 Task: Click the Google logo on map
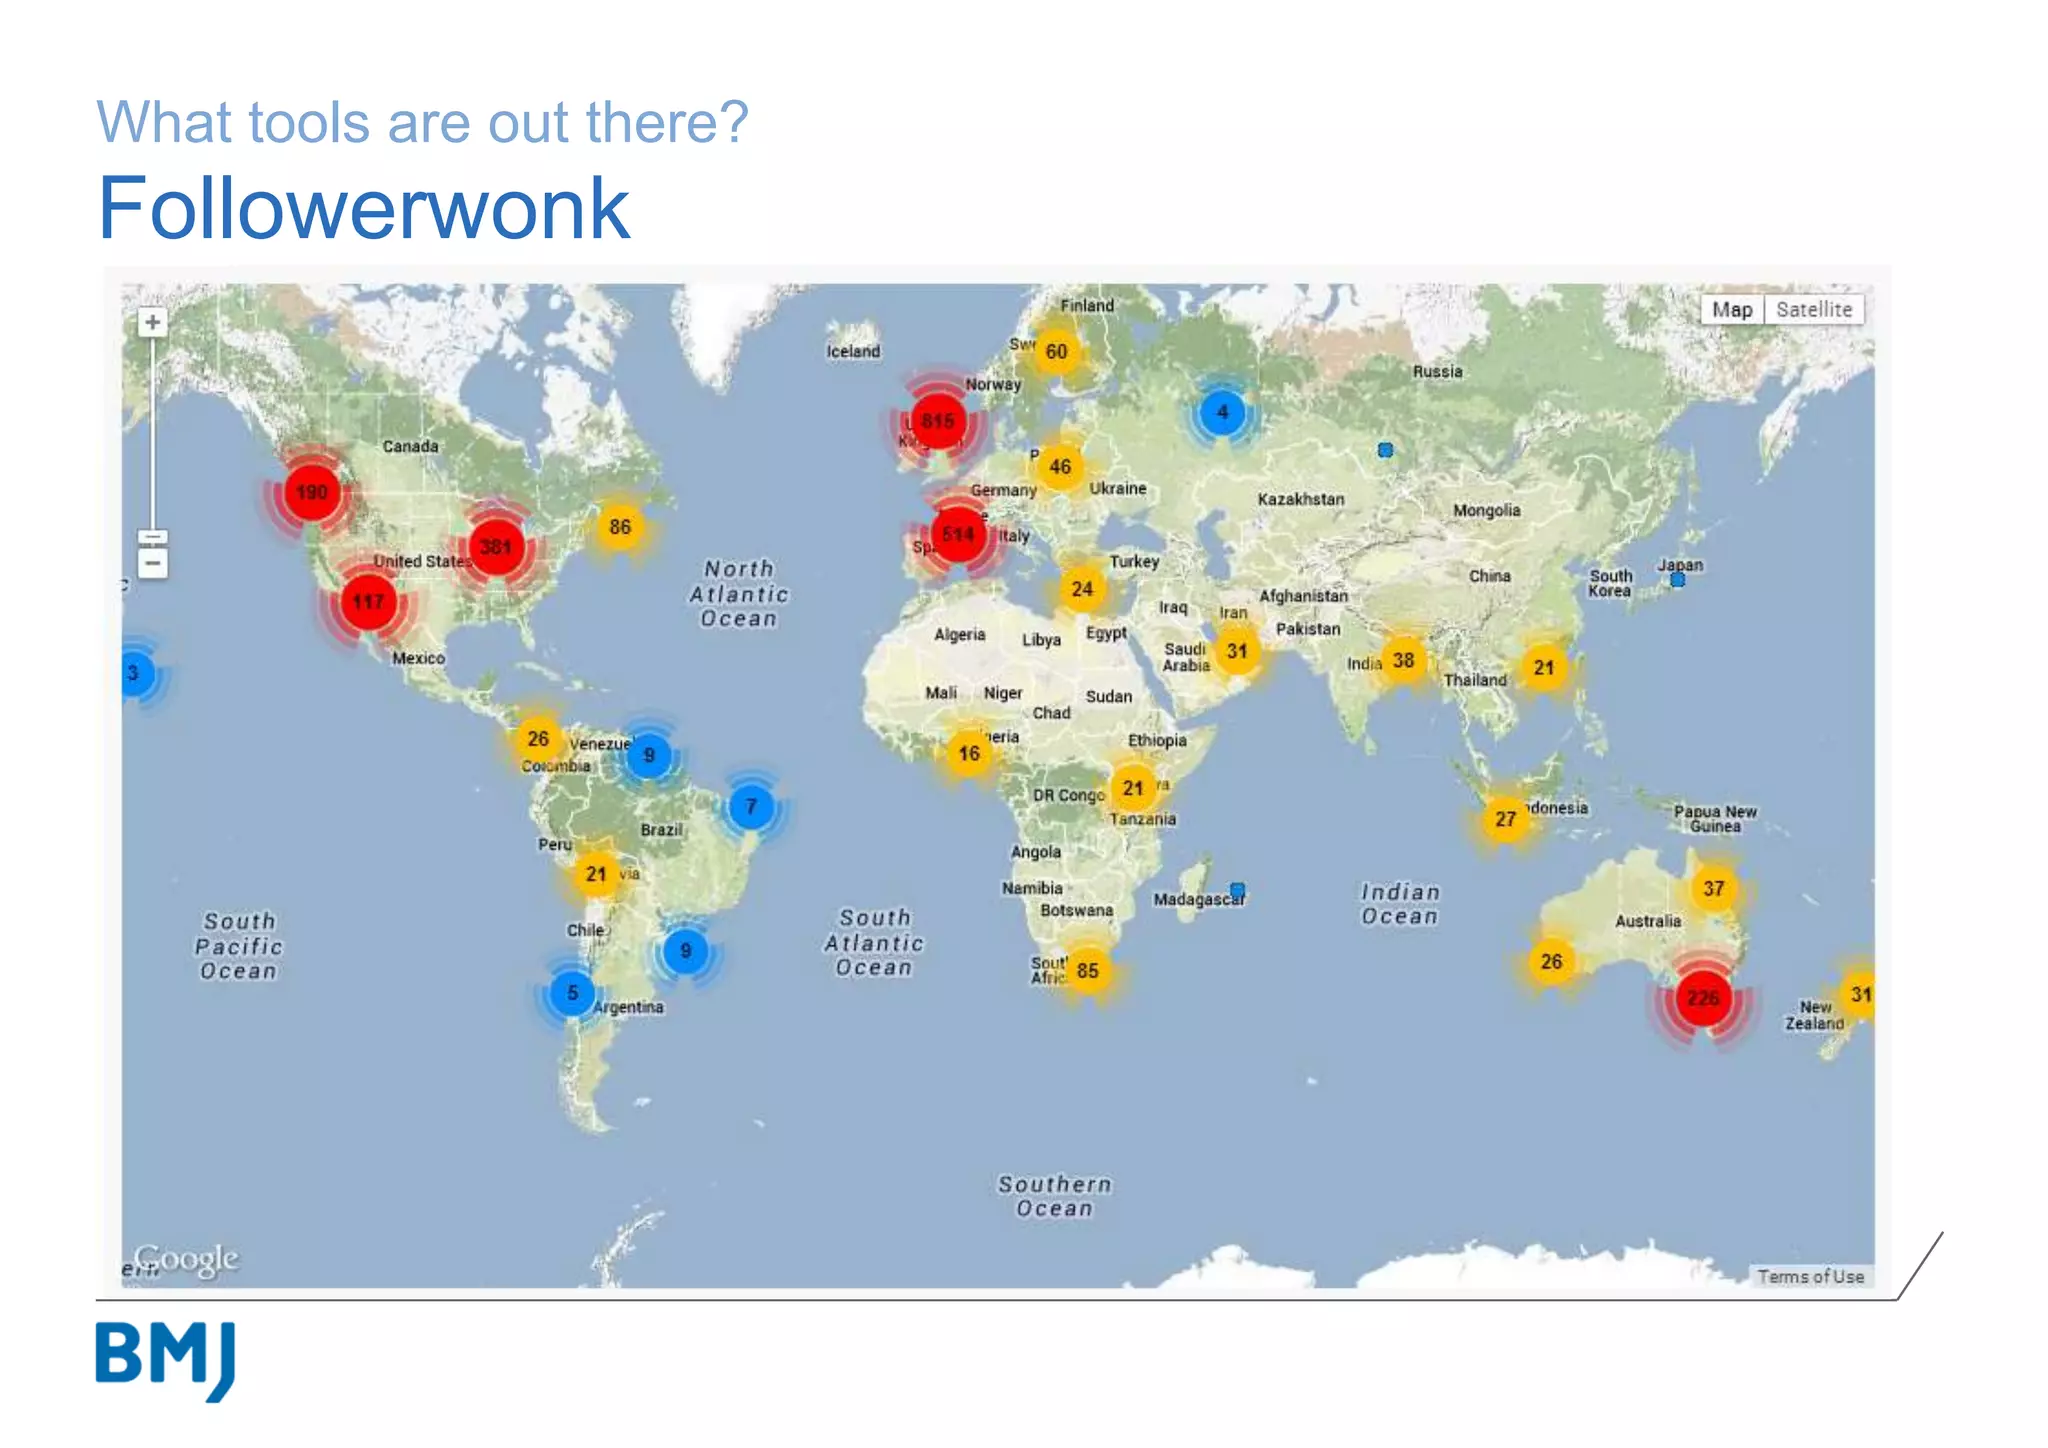pos(186,1259)
